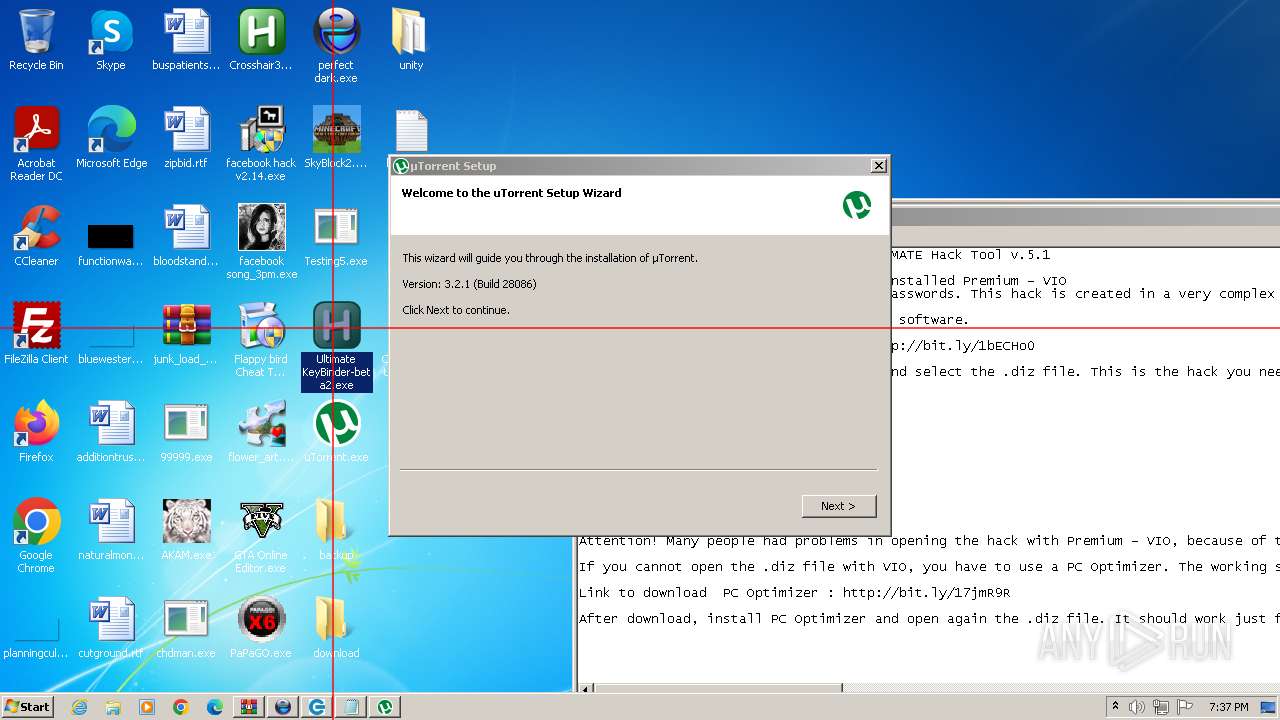Select the download folder on the desktop
Viewport: 1280px width, 720px height.
pos(336,629)
